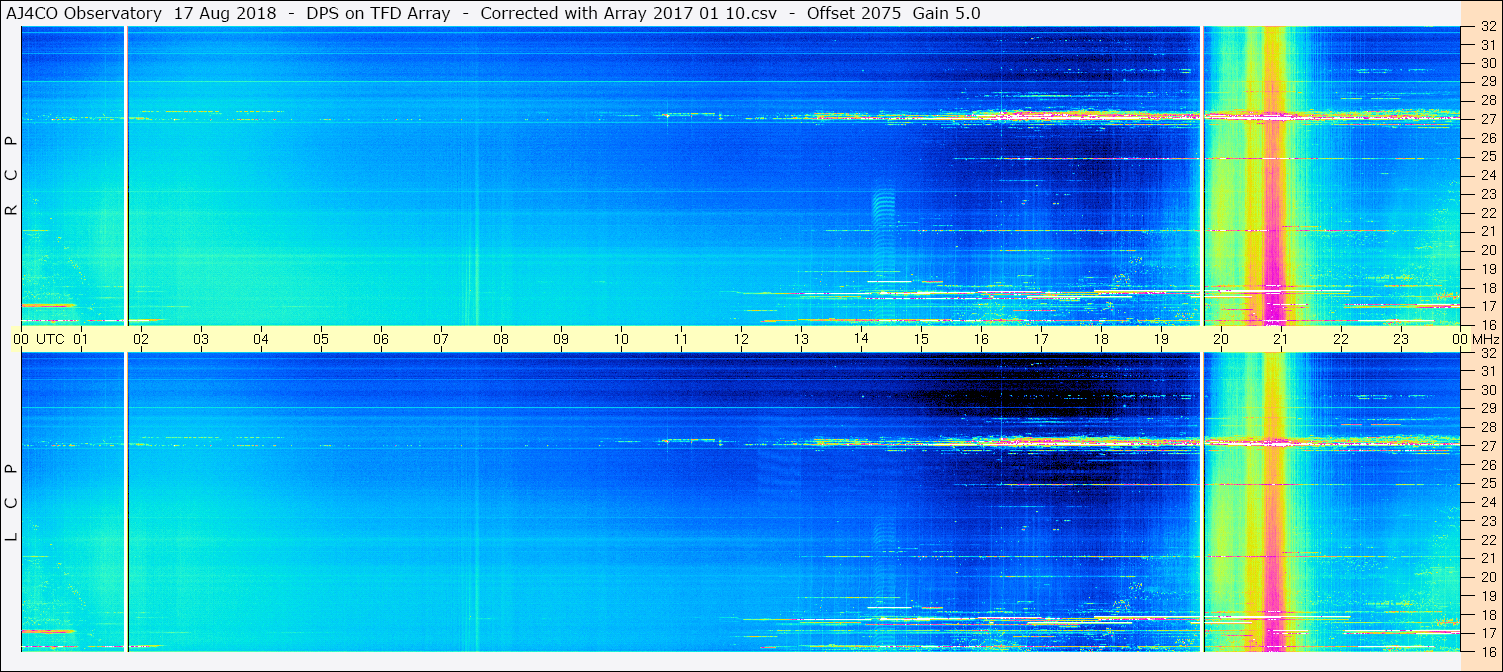Click the 14 hour tick label
The width and height of the screenshot is (1503, 672).
tap(861, 339)
